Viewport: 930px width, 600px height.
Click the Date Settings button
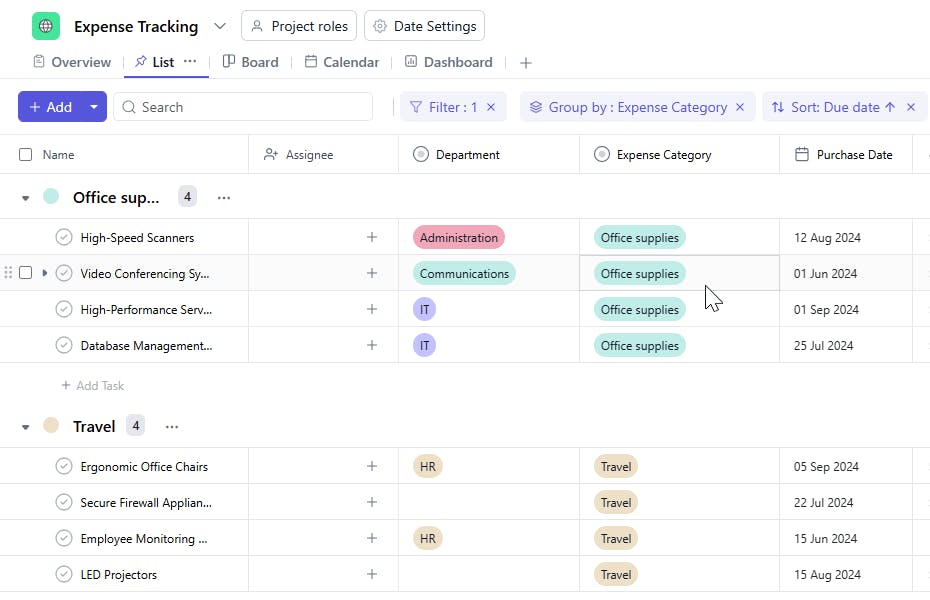pos(425,26)
